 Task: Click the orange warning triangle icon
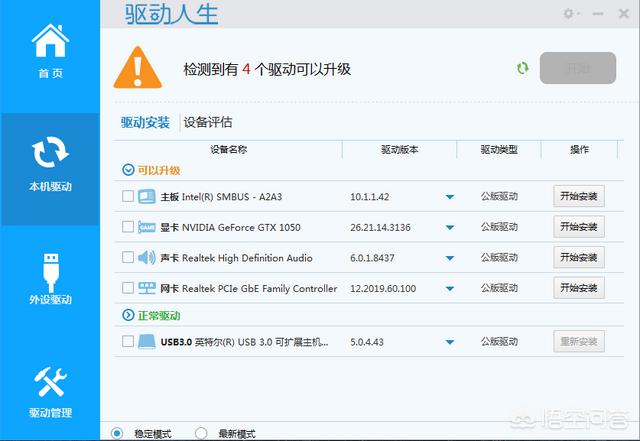point(138,68)
